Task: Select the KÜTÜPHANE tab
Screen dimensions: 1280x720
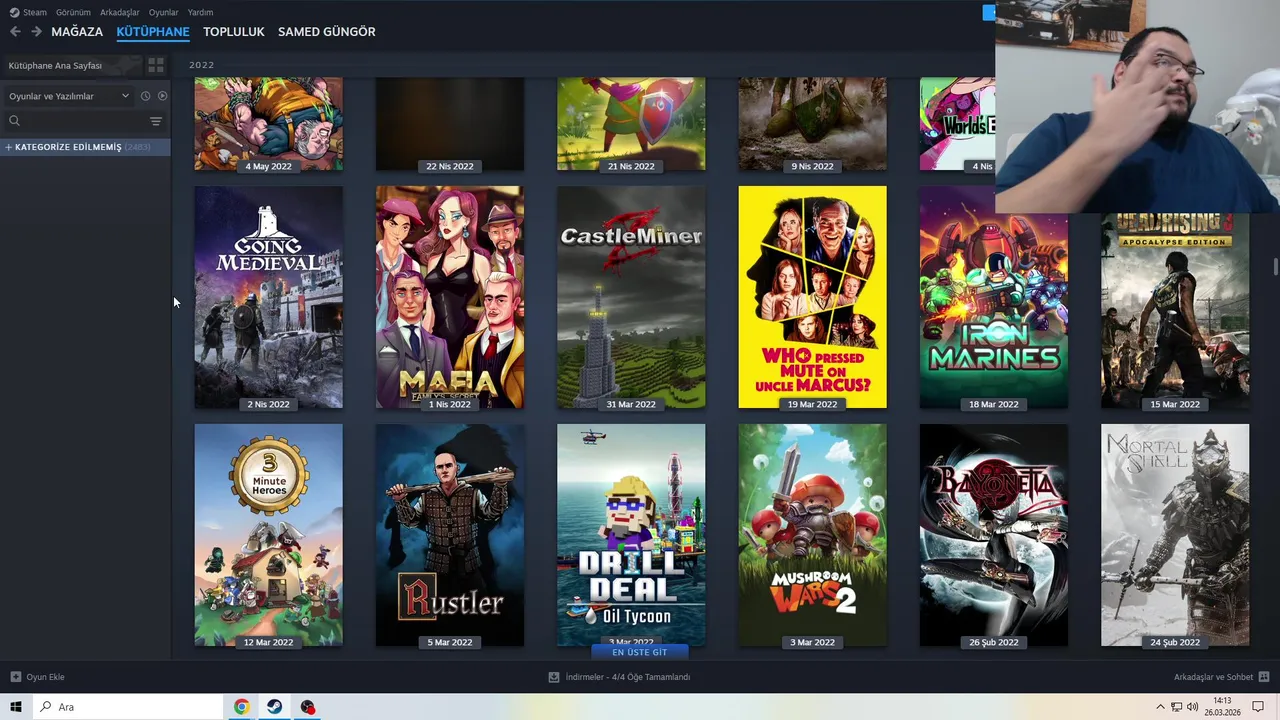Action: click(x=153, y=32)
